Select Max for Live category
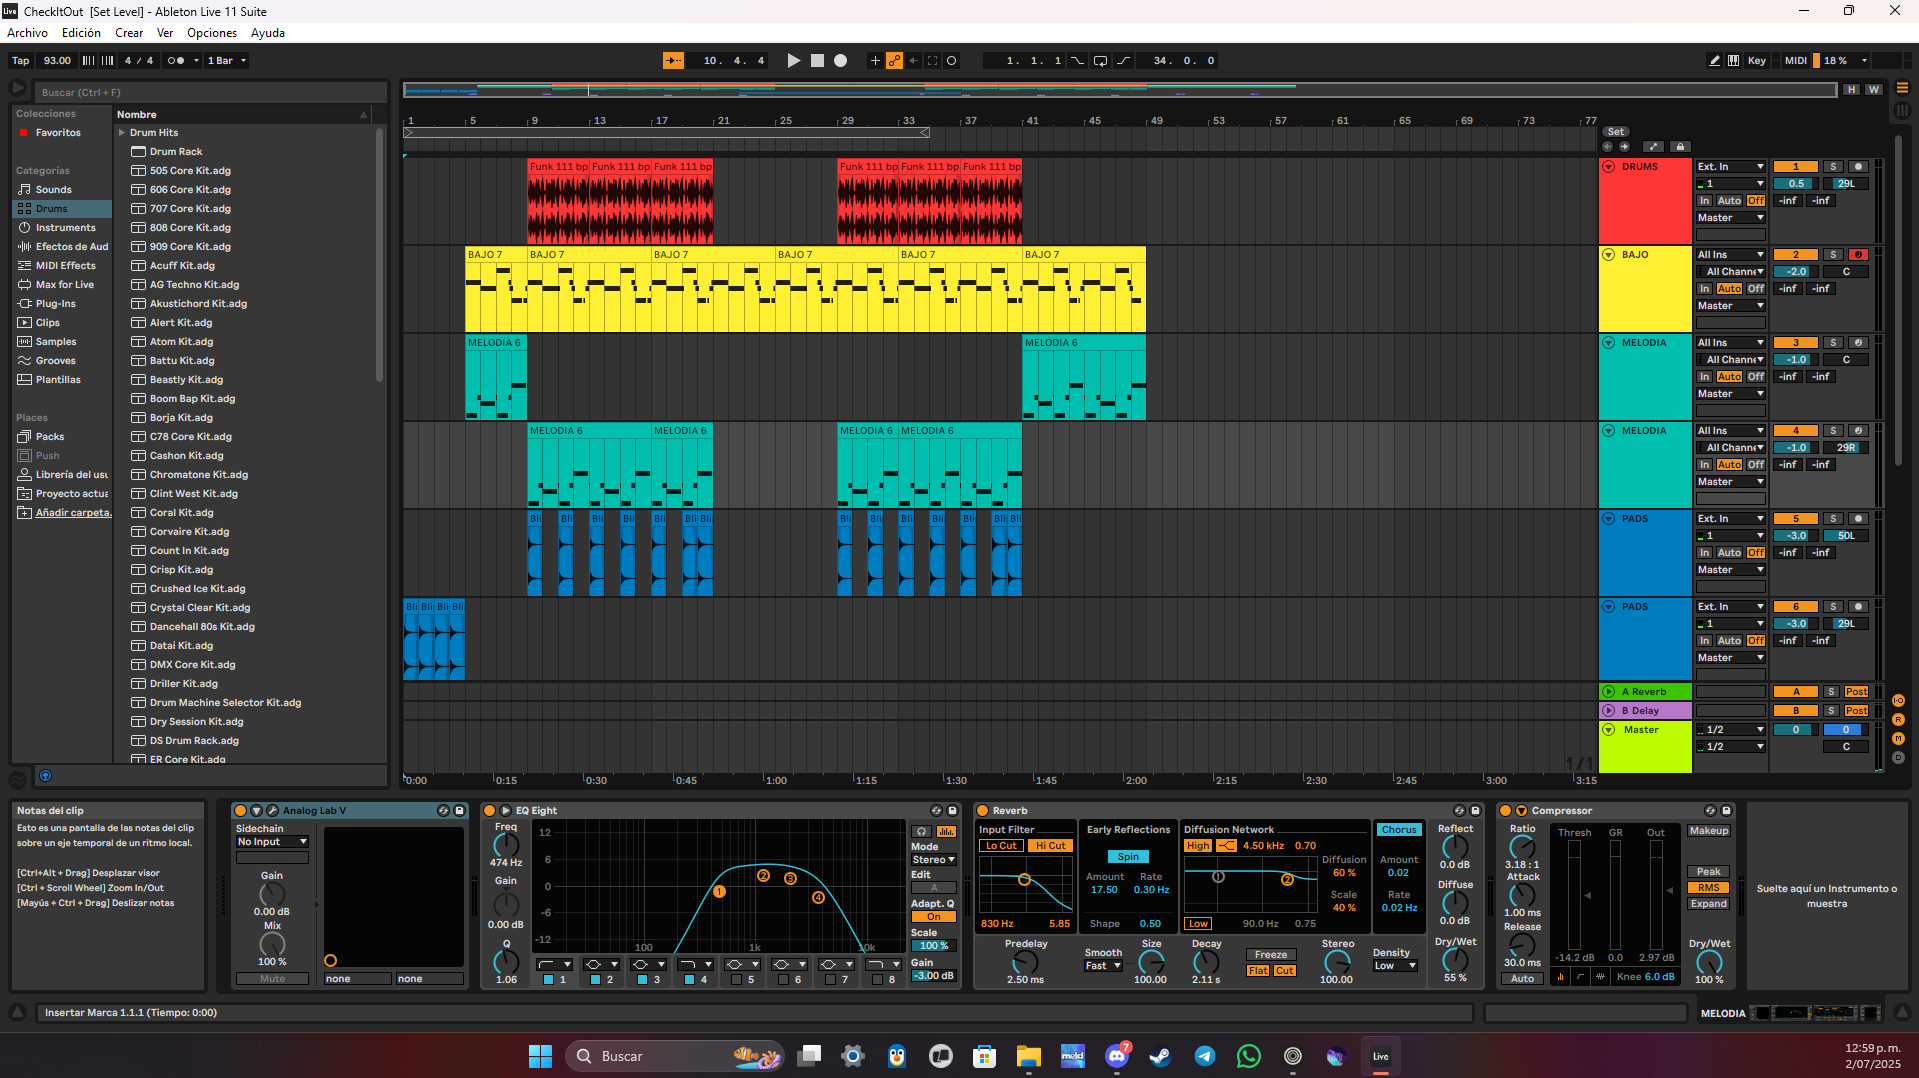The image size is (1919, 1078). point(64,285)
